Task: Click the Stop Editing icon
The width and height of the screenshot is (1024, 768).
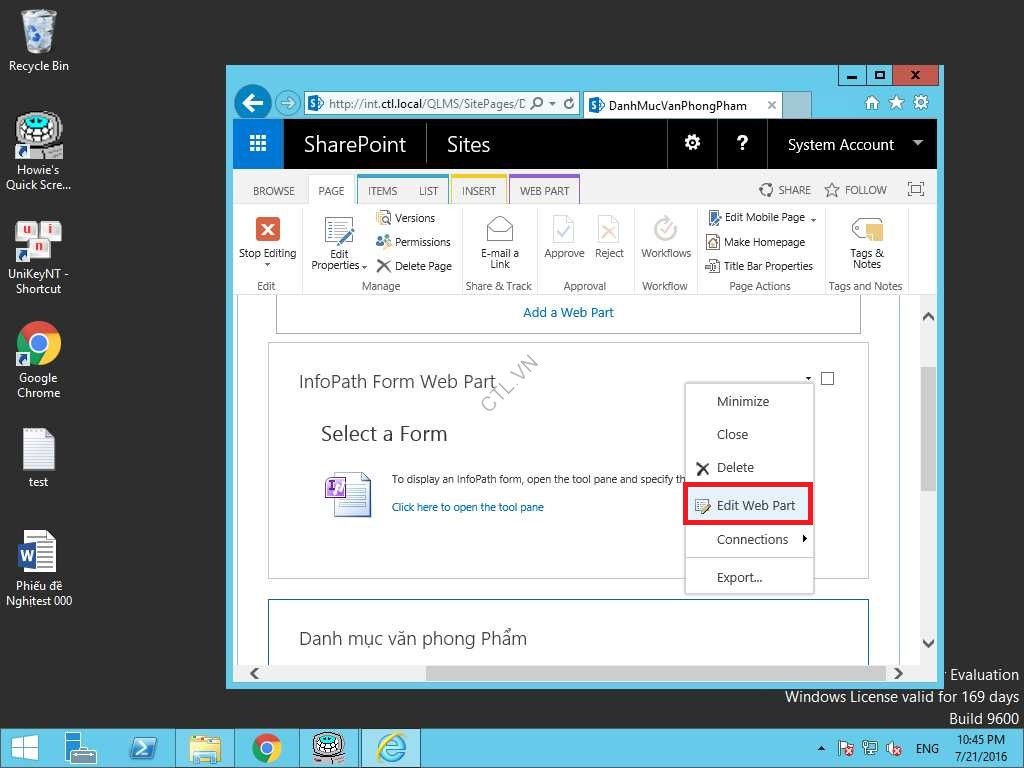Action: point(267,230)
